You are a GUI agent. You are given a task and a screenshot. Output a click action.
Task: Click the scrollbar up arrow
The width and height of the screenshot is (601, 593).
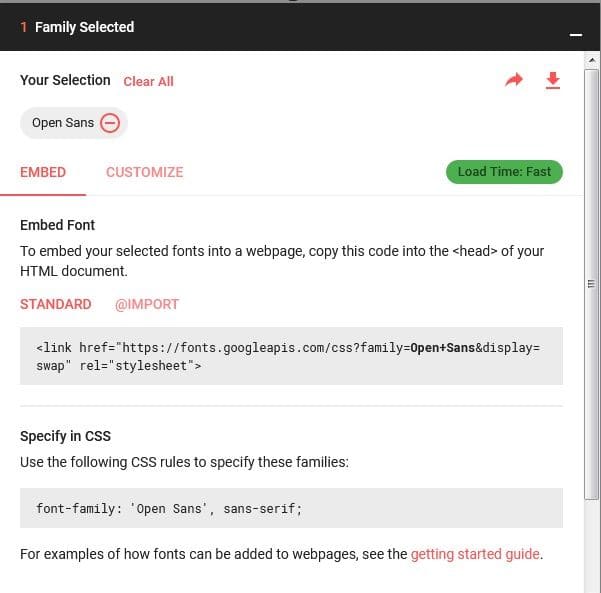click(x=592, y=60)
